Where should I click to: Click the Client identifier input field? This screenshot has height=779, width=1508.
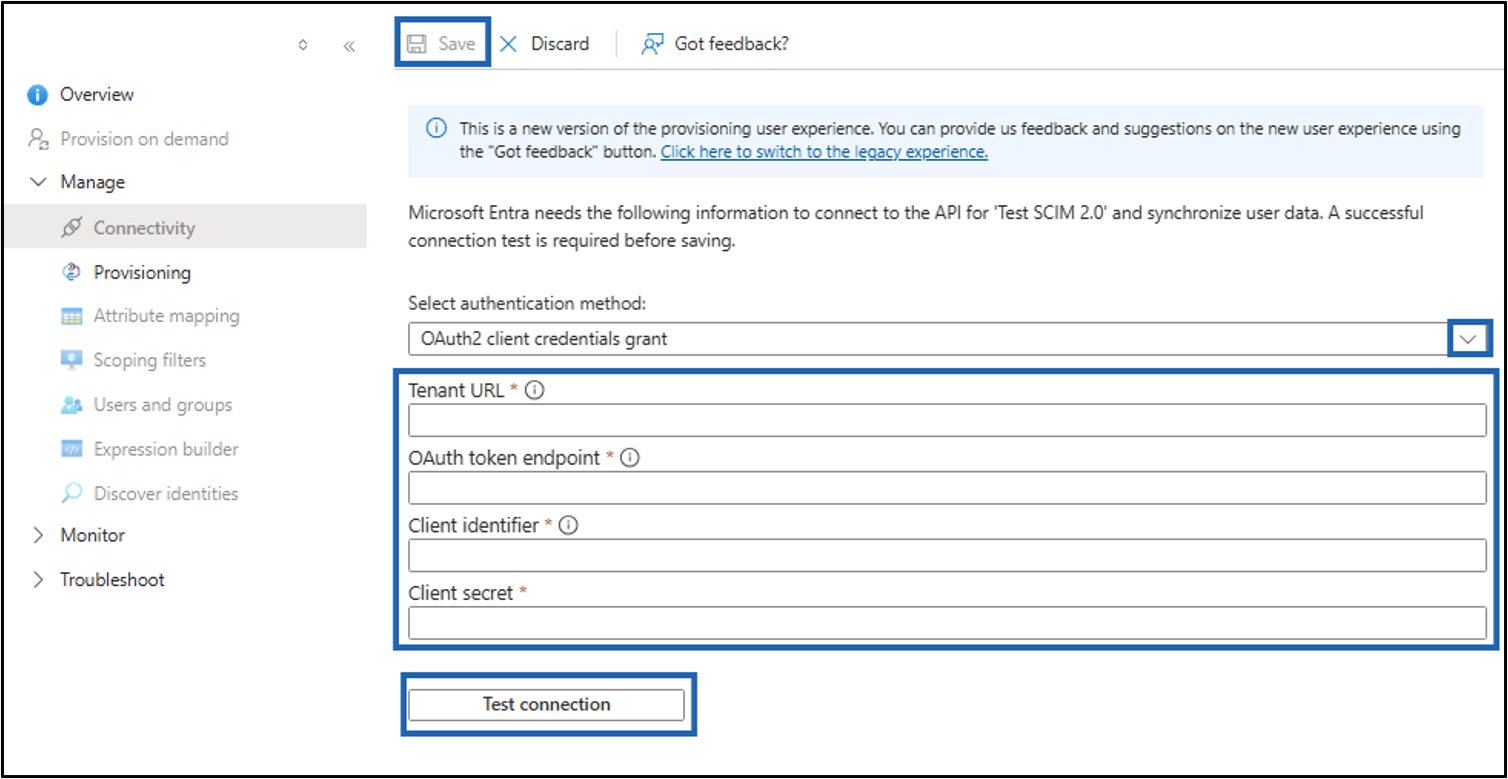(x=947, y=555)
